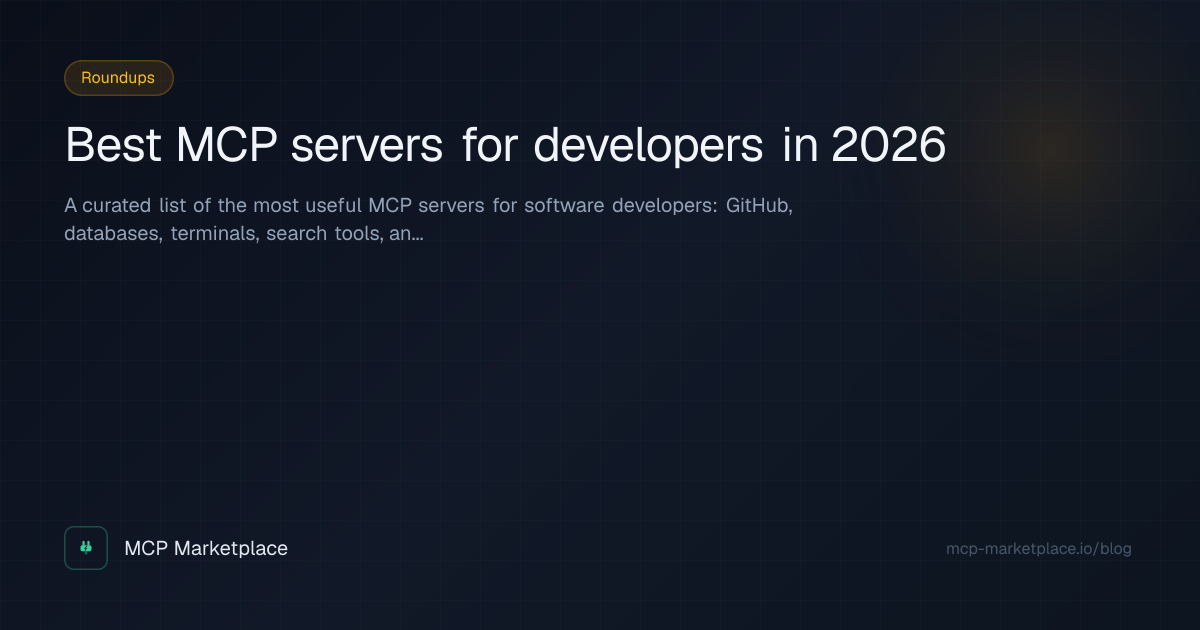
Task: Click the MCP Marketplace logo icon
Action: click(x=86, y=548)
